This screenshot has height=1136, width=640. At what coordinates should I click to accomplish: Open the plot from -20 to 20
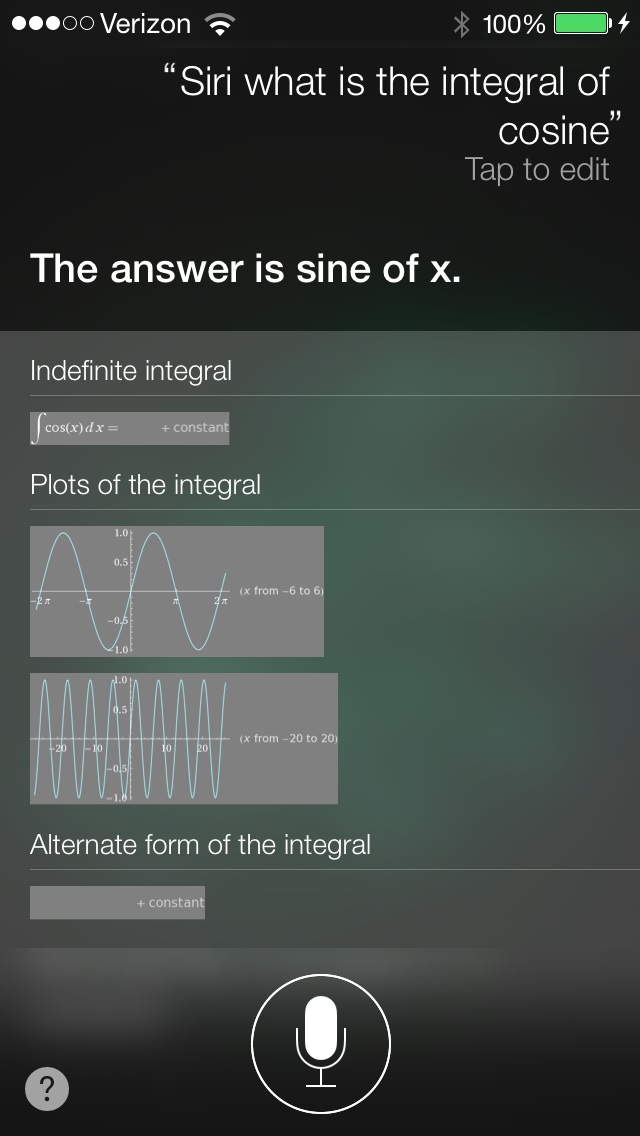(x=184, y=738)
